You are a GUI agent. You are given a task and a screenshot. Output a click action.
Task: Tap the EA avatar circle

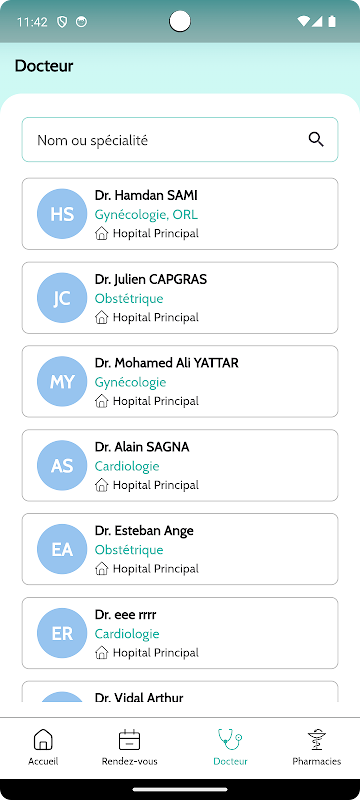[62, 549]
